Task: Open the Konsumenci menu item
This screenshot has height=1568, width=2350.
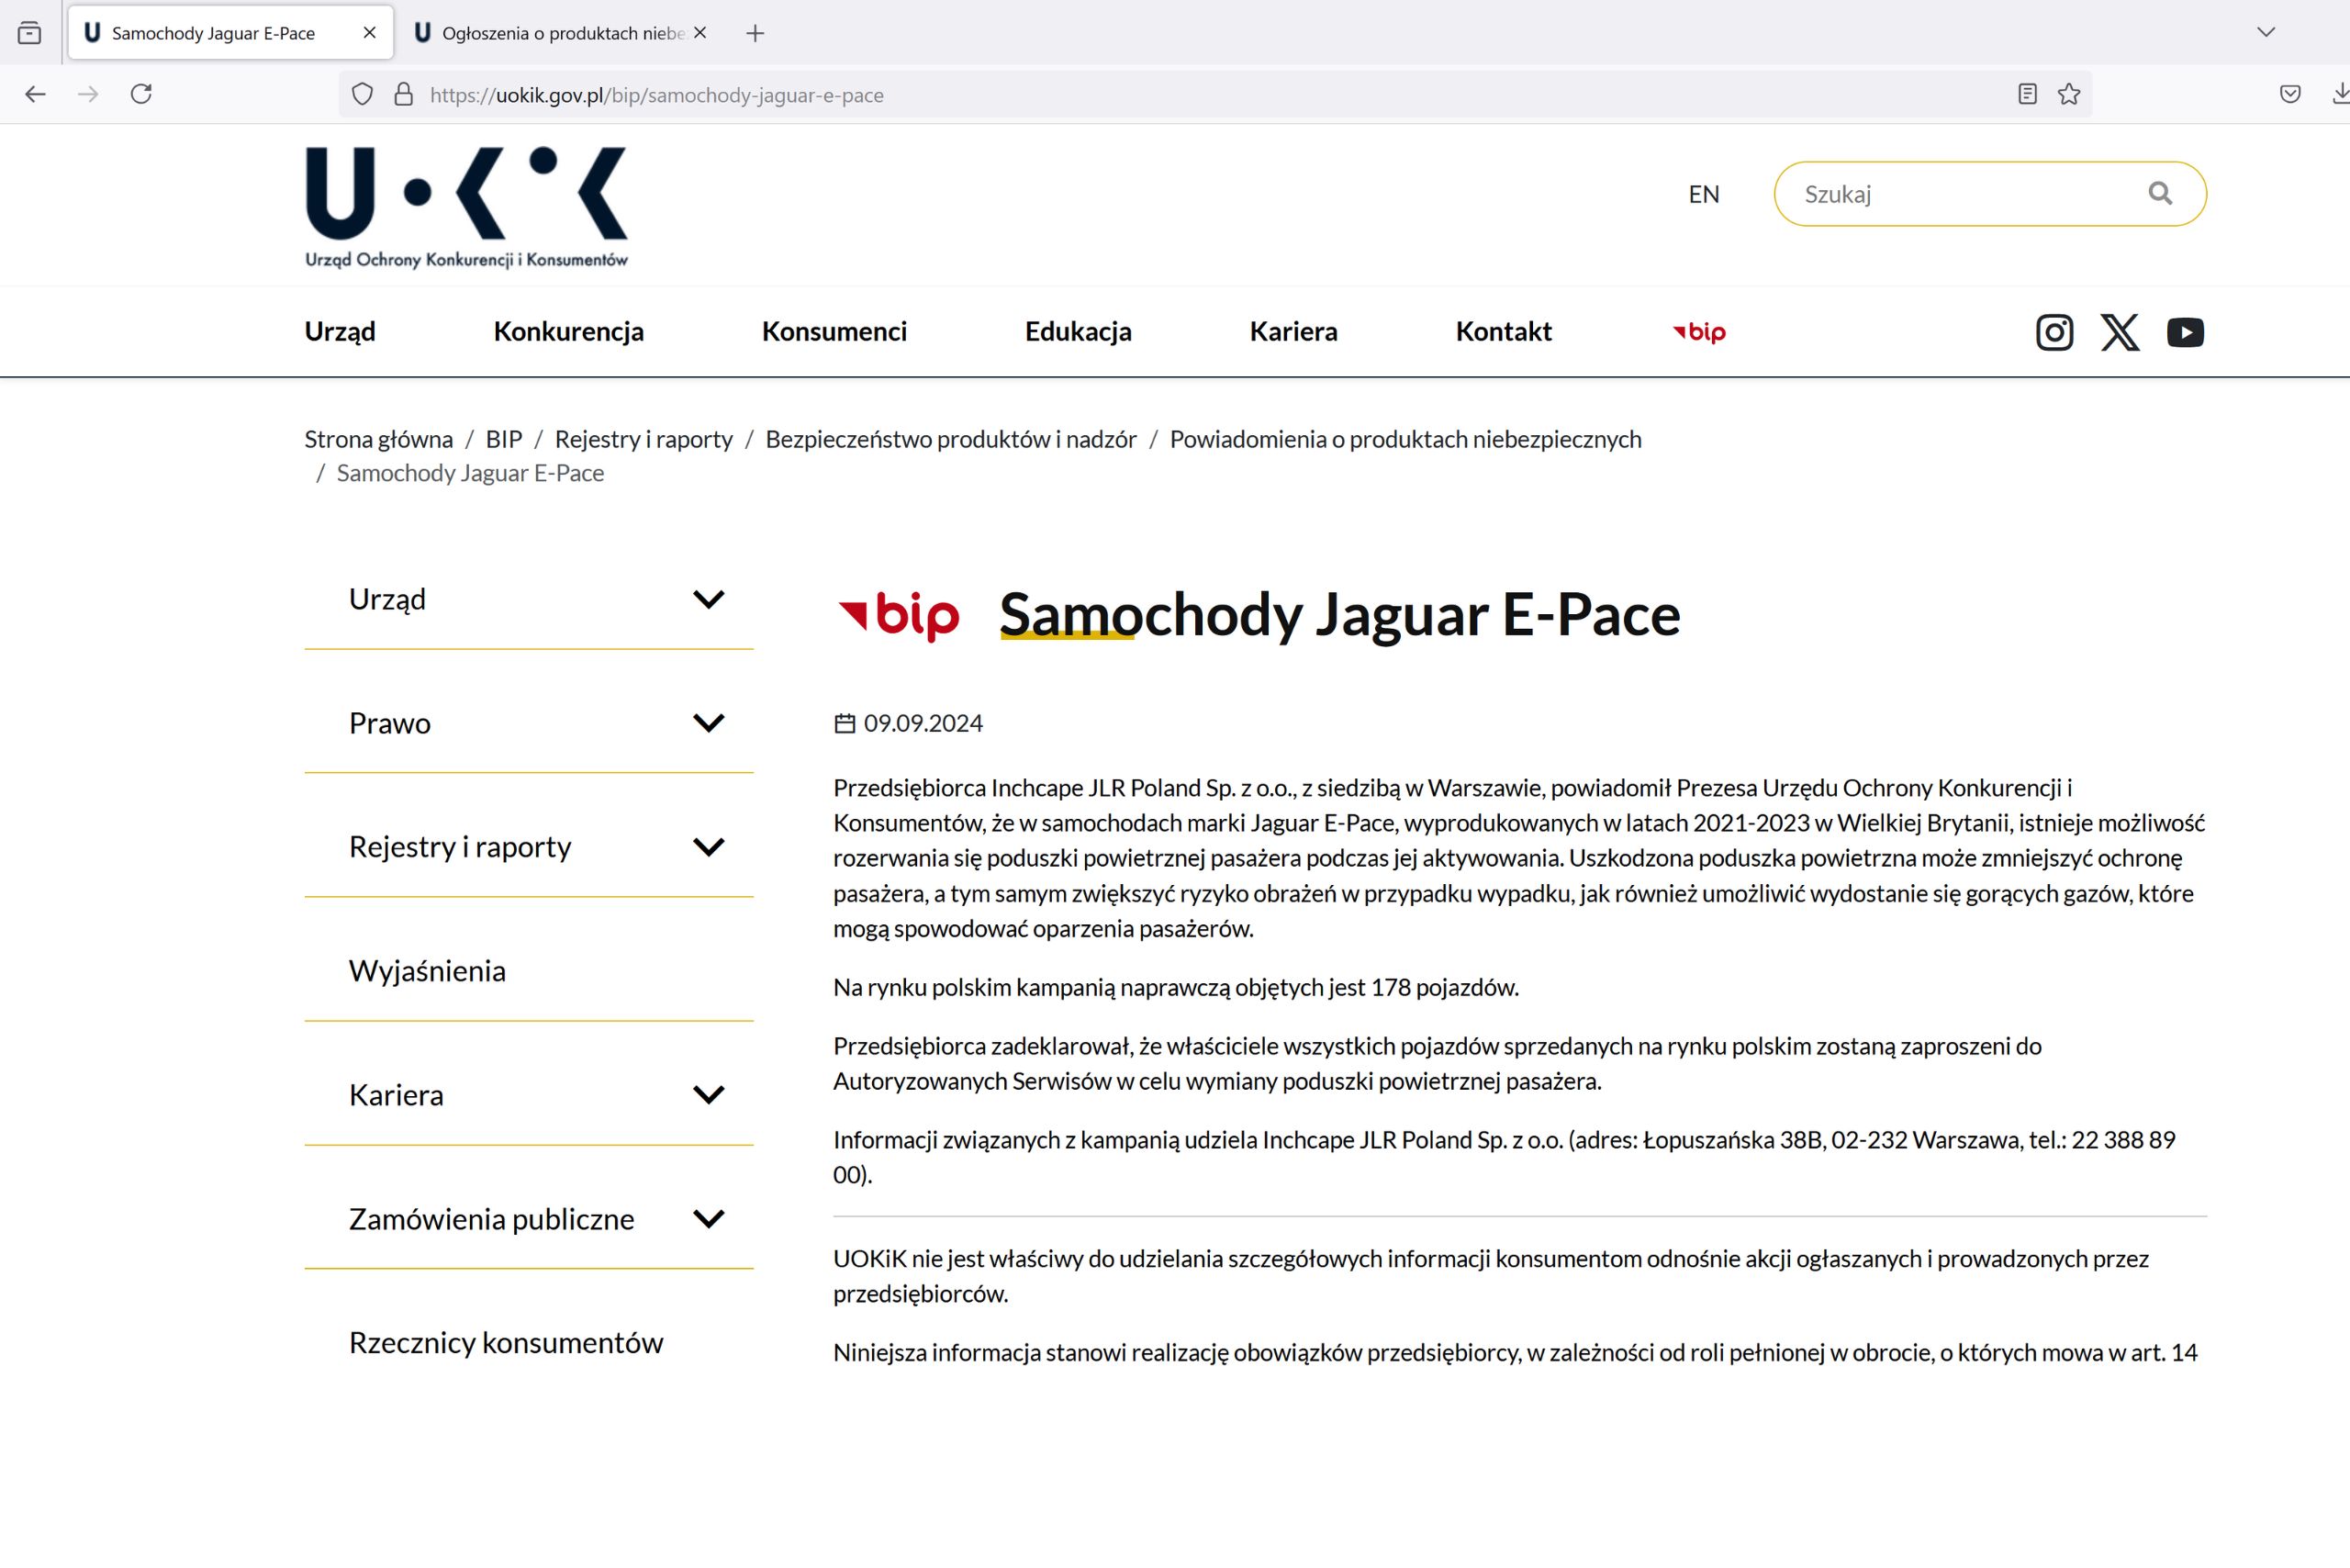Action: pos(834,331)
